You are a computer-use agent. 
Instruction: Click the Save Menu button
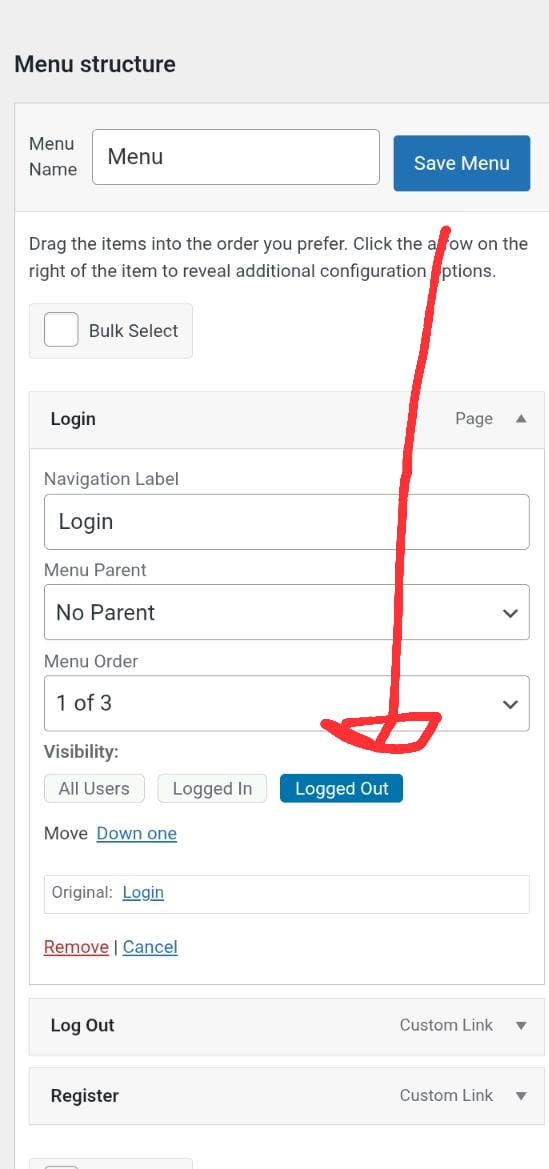pos(462,163)
